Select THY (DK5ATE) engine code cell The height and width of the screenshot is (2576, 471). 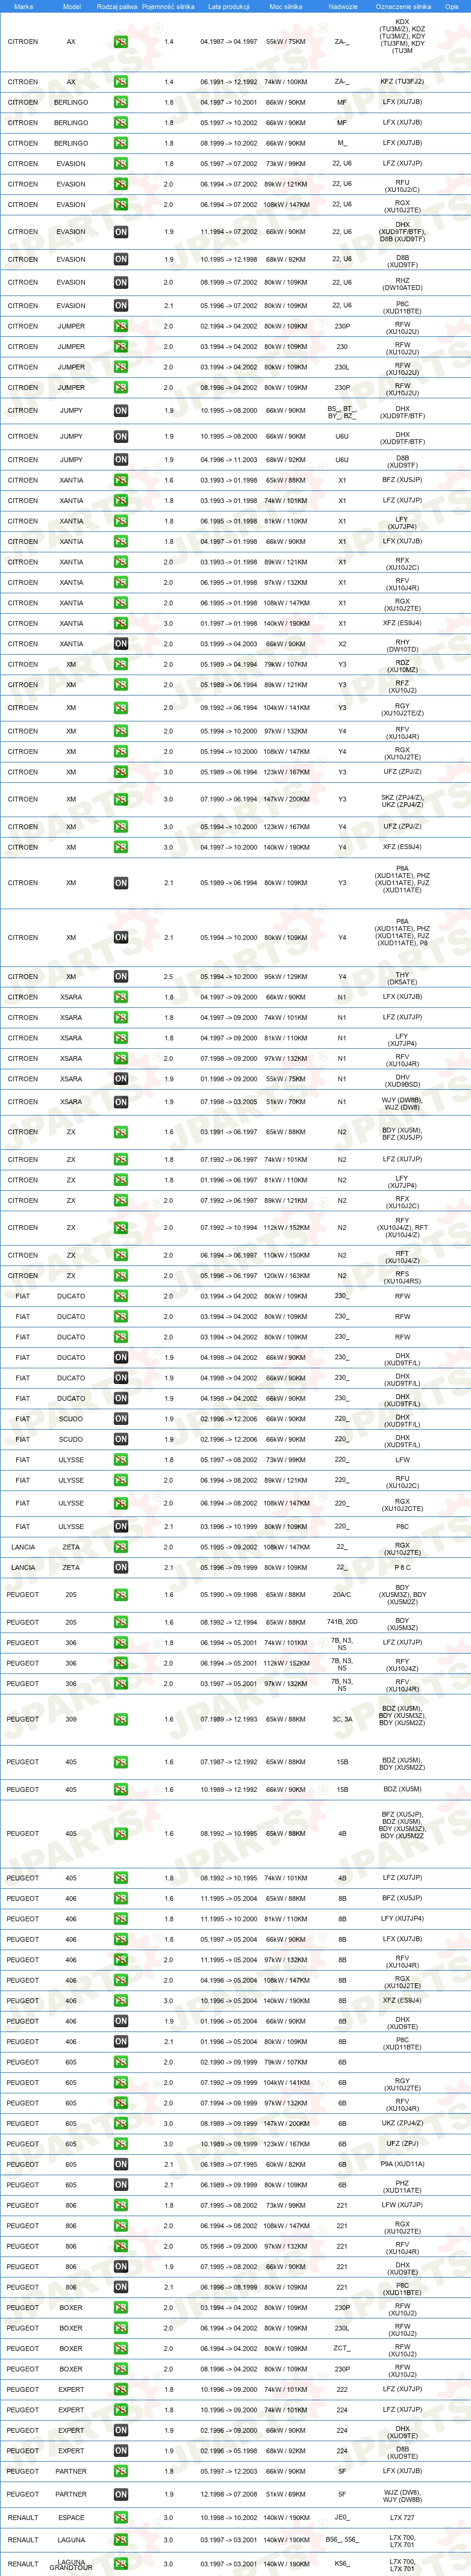click(402, 979)
